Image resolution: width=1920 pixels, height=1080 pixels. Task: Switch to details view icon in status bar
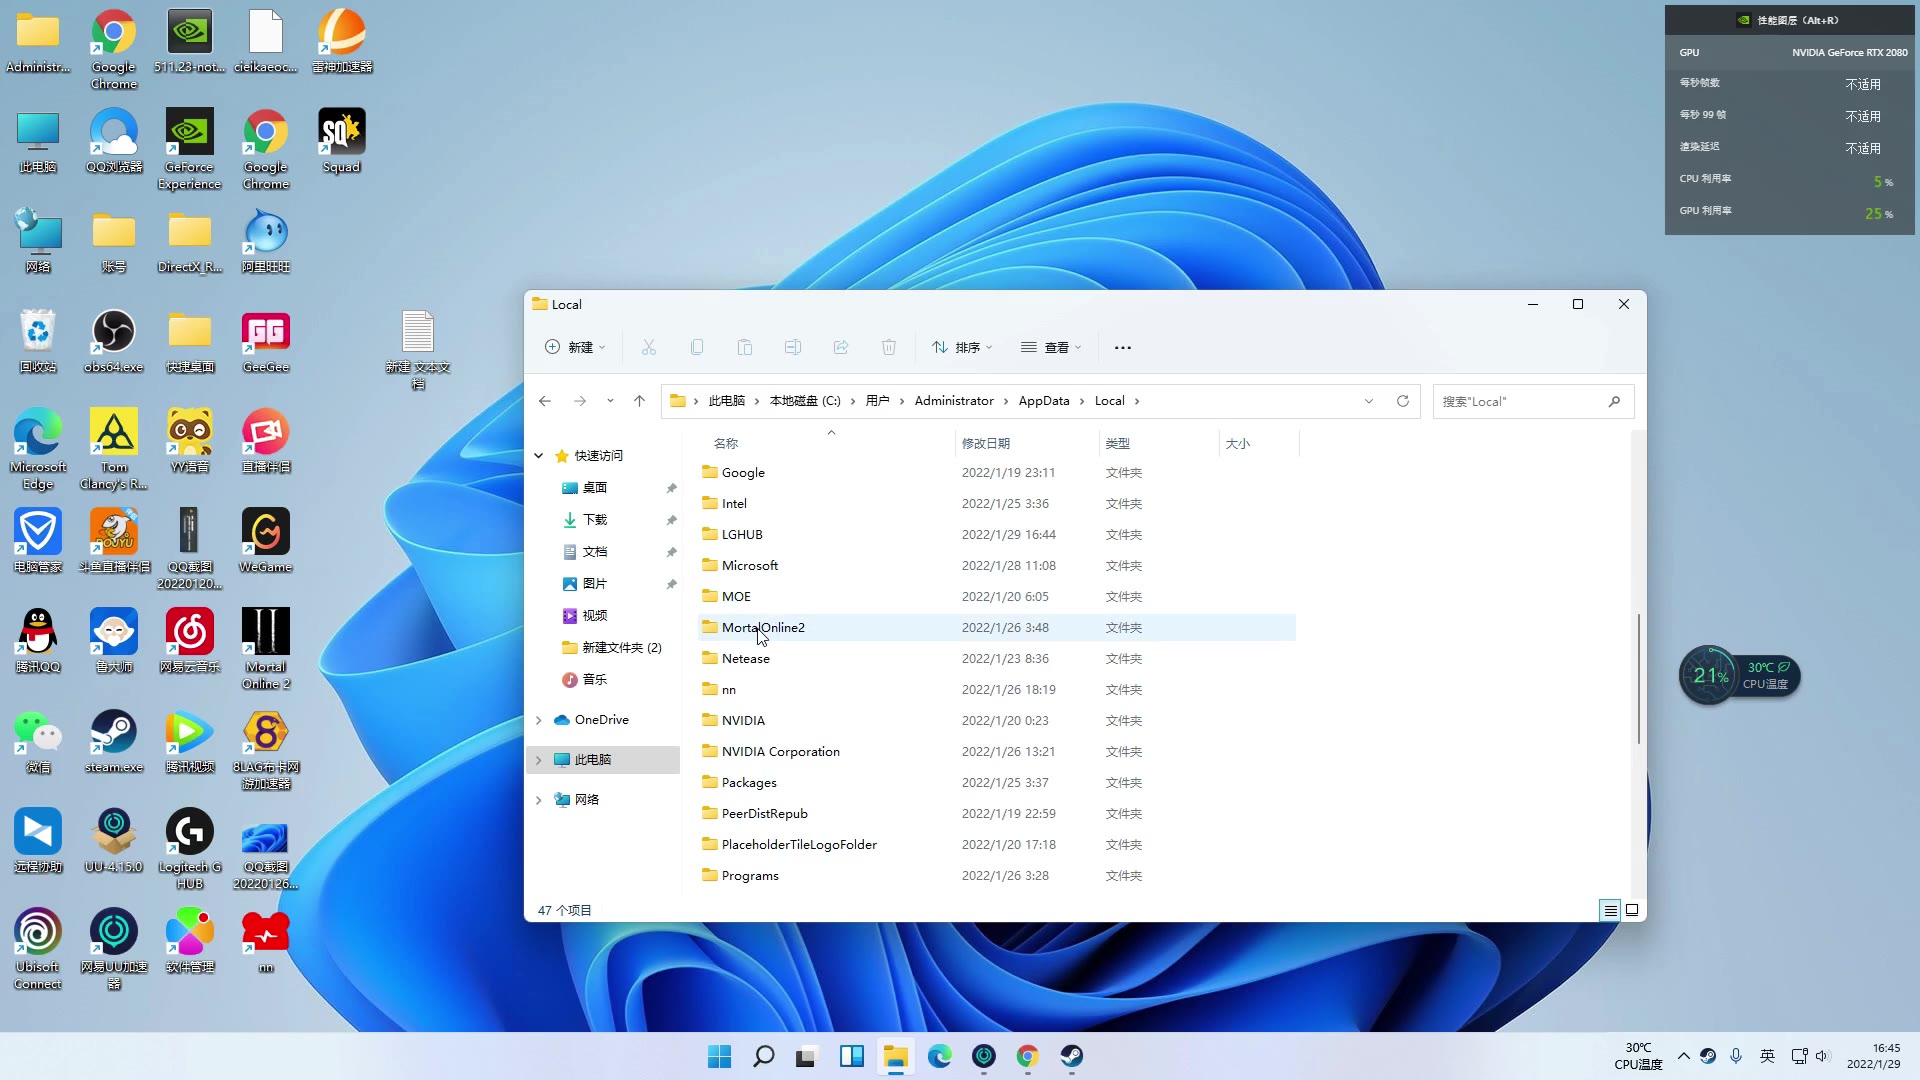(x=1610, y=910)
